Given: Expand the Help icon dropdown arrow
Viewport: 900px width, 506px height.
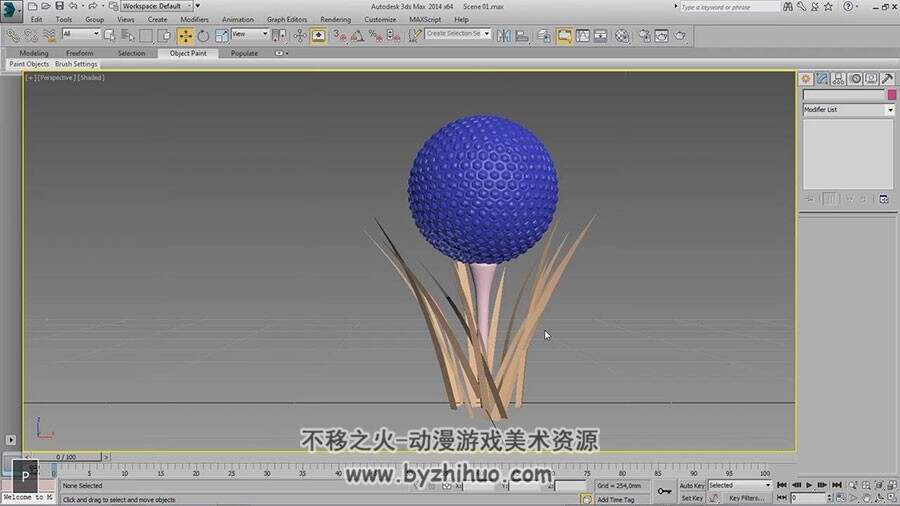Looking at the screenshot, I should (857, 7).
